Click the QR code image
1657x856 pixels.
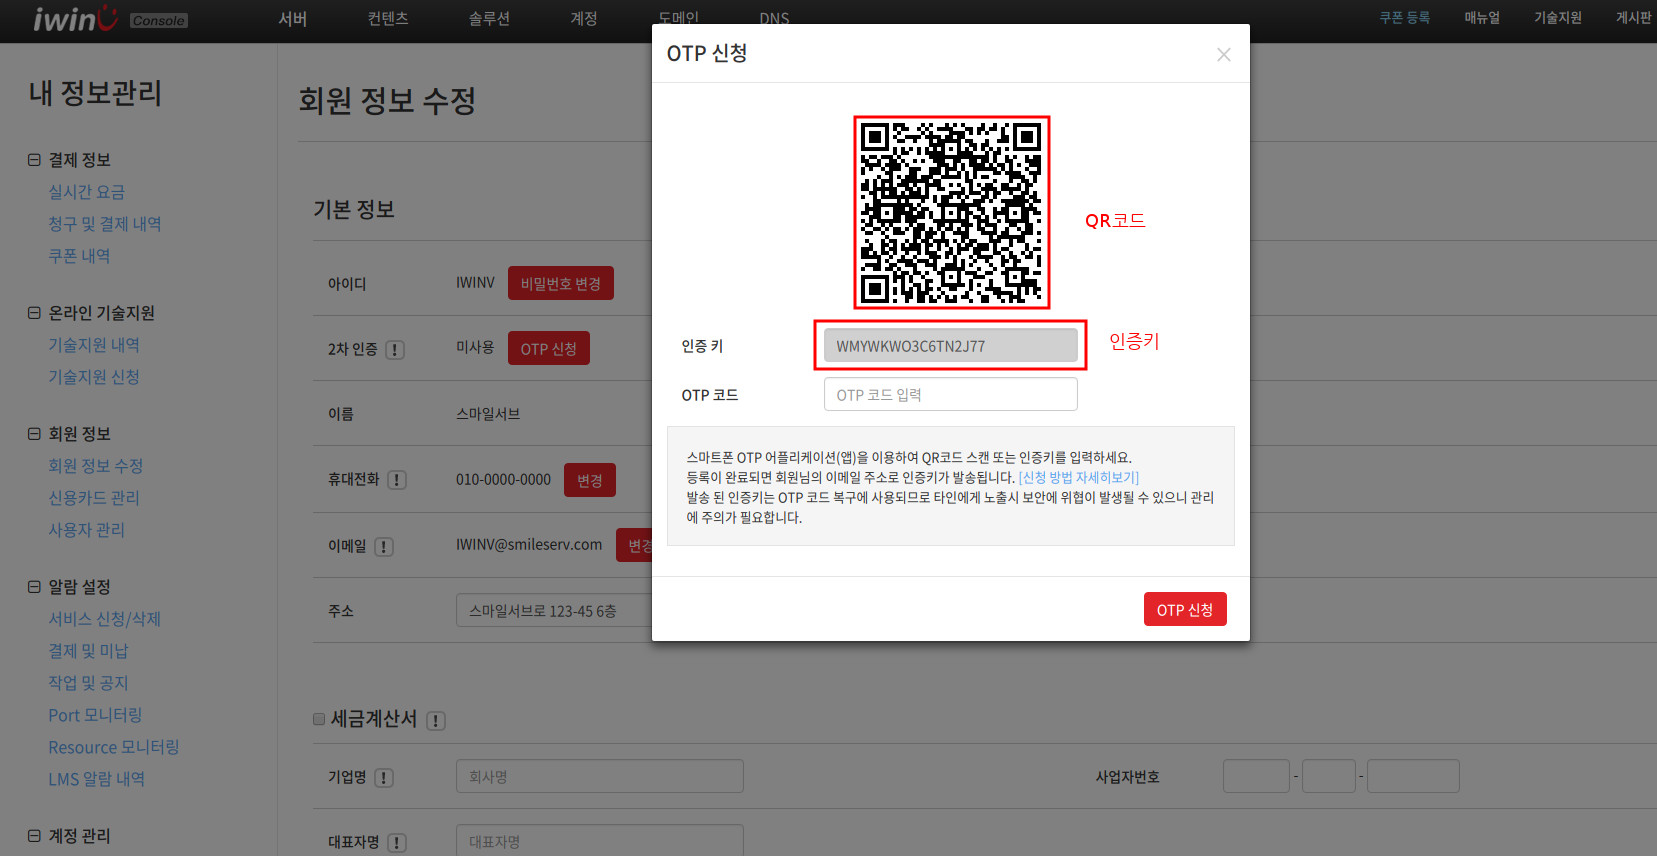[951, 212]
